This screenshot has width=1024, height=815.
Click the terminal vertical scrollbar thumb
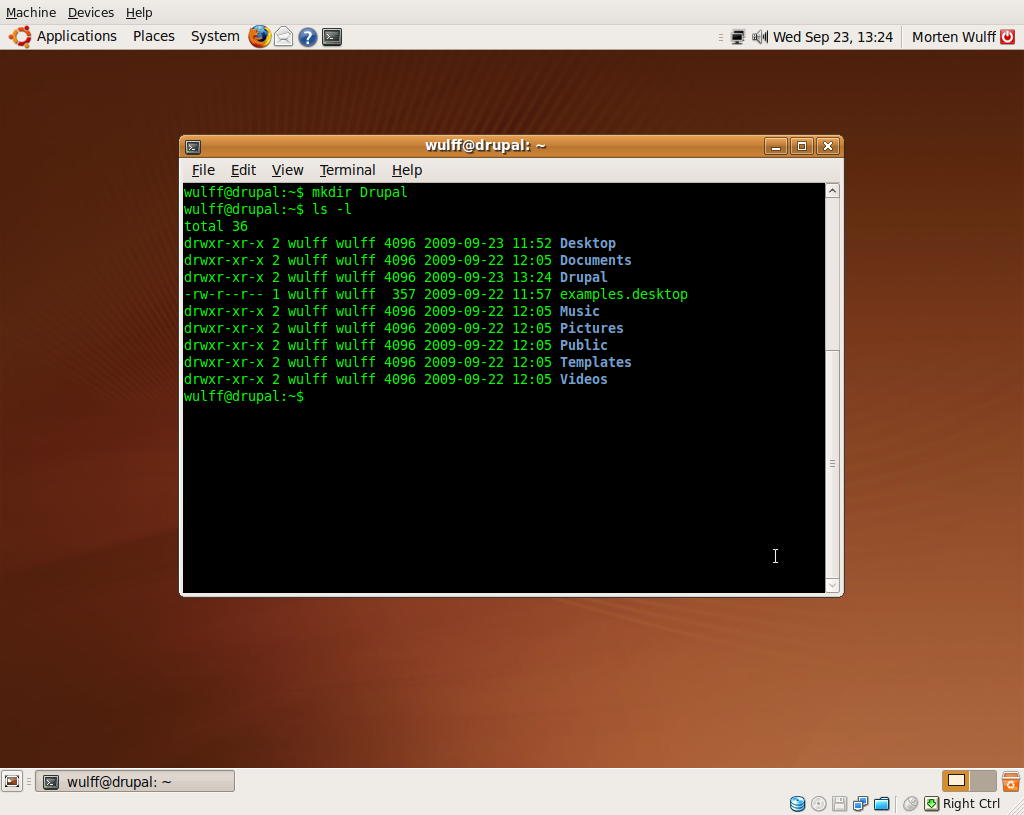[833, 464]
